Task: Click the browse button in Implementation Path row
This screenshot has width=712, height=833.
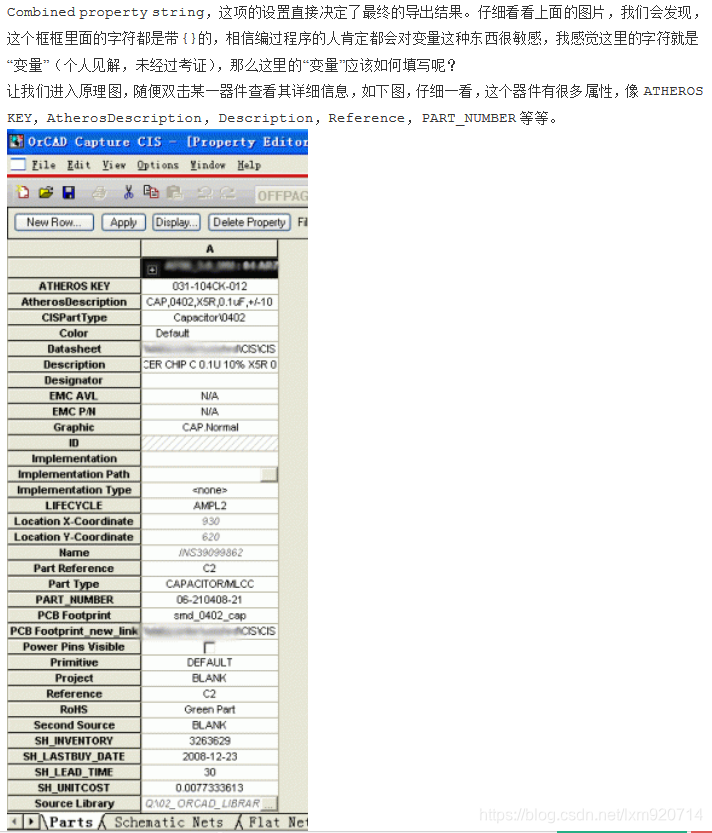Action: [x=269, y=474]
